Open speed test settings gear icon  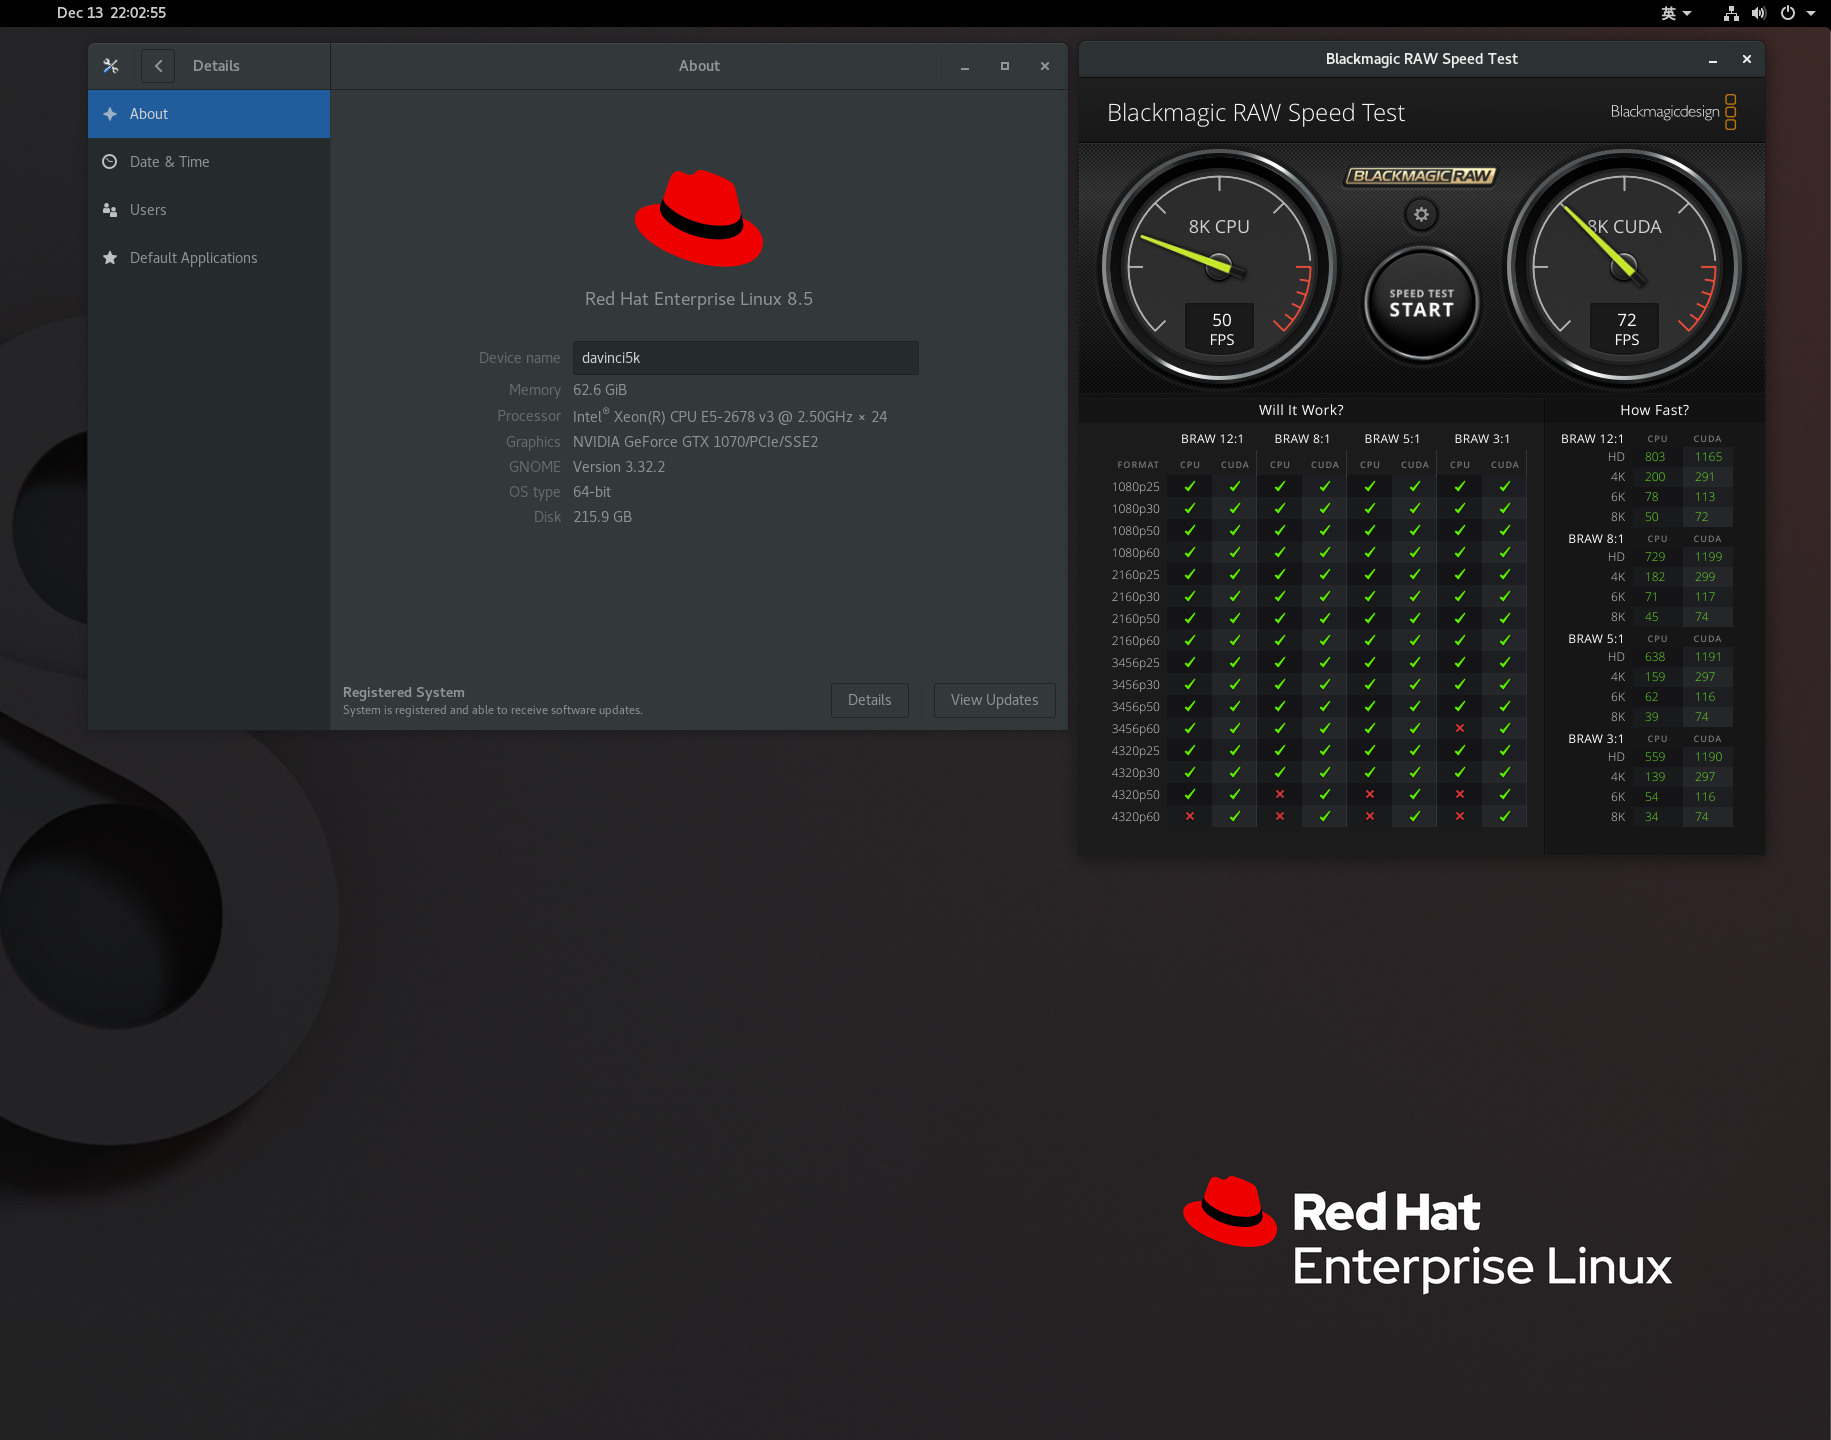1421,214
